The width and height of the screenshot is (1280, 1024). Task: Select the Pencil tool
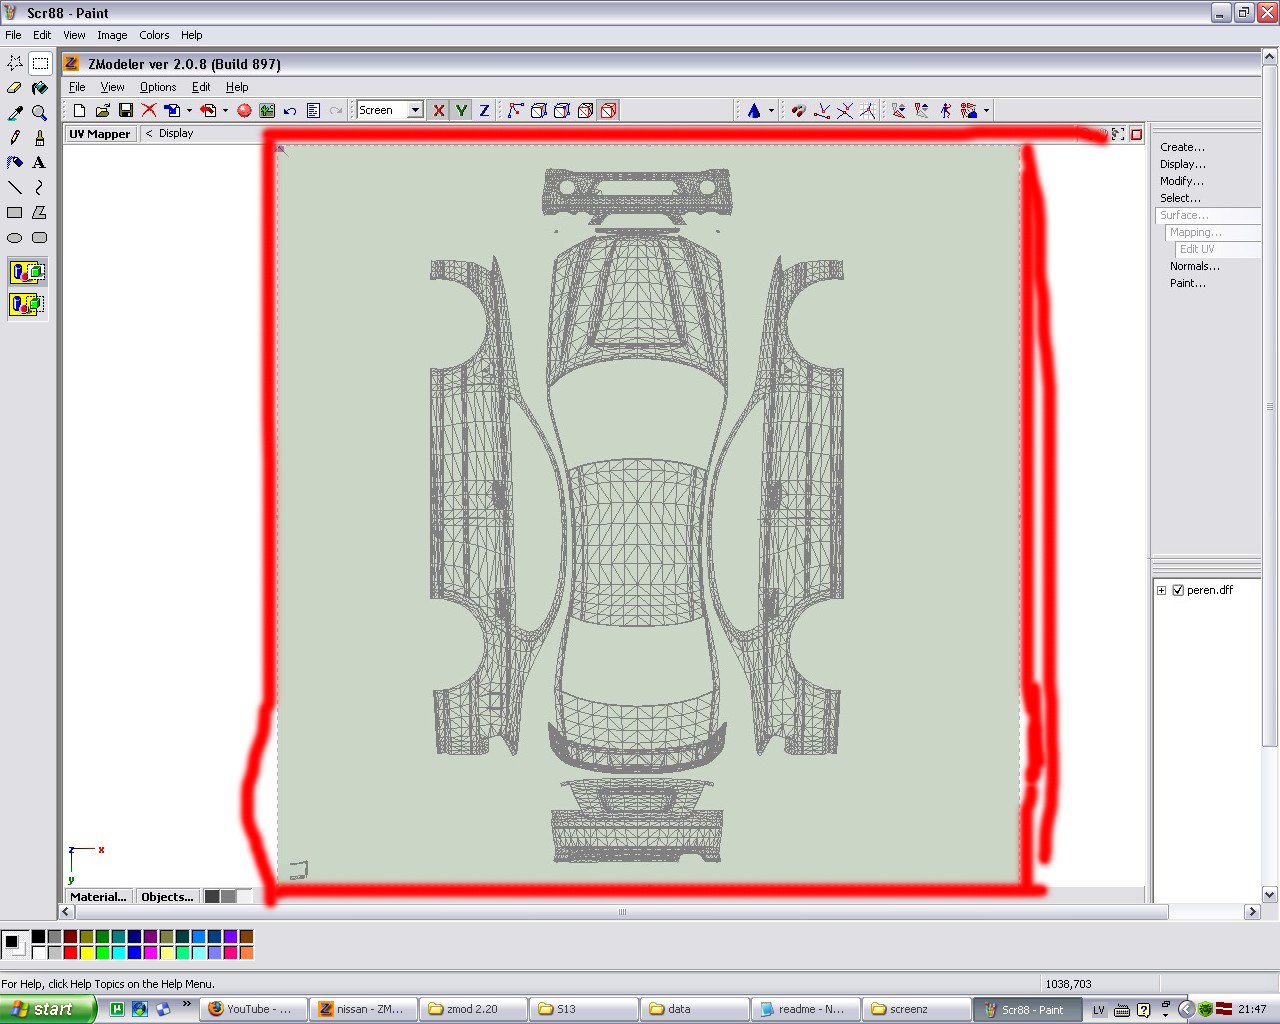point(15,138)
